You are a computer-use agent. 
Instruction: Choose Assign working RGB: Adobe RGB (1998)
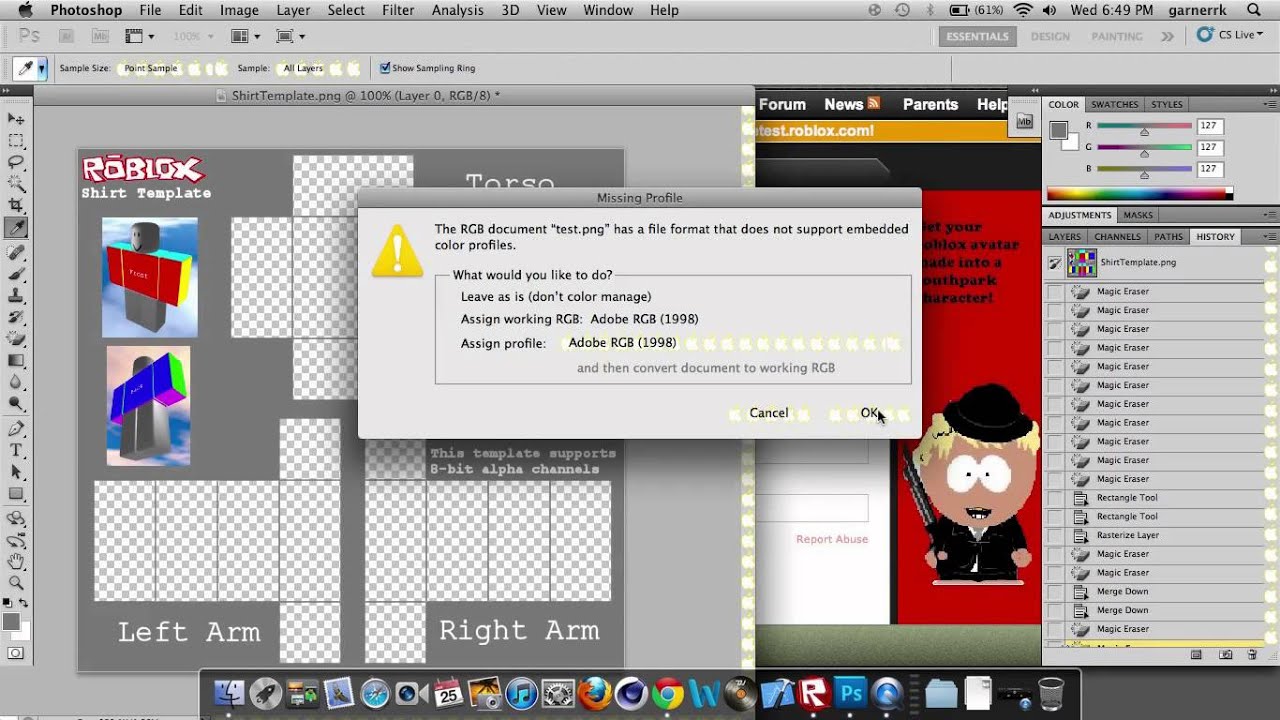point(579,319)
